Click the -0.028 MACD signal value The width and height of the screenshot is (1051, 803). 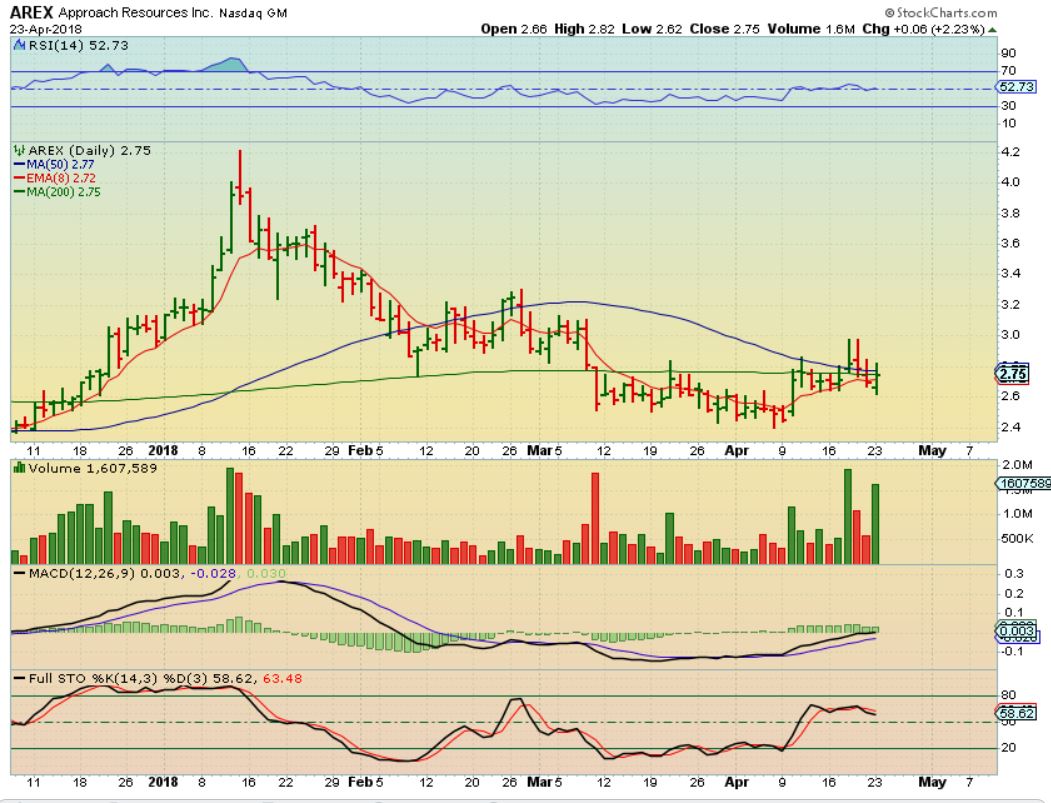213,574
